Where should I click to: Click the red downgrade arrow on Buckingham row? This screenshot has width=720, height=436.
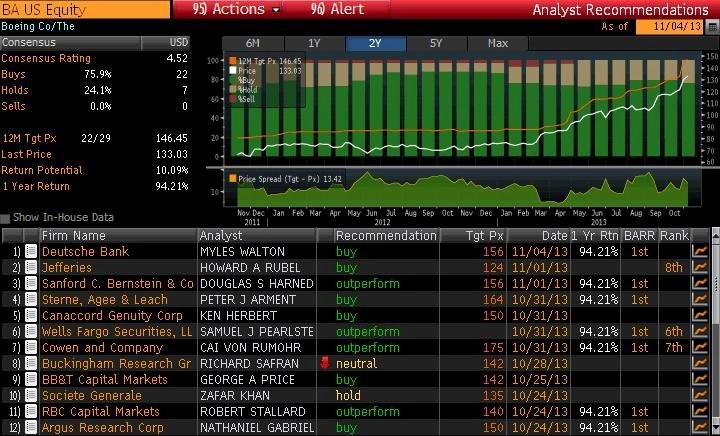click(325, 363)
